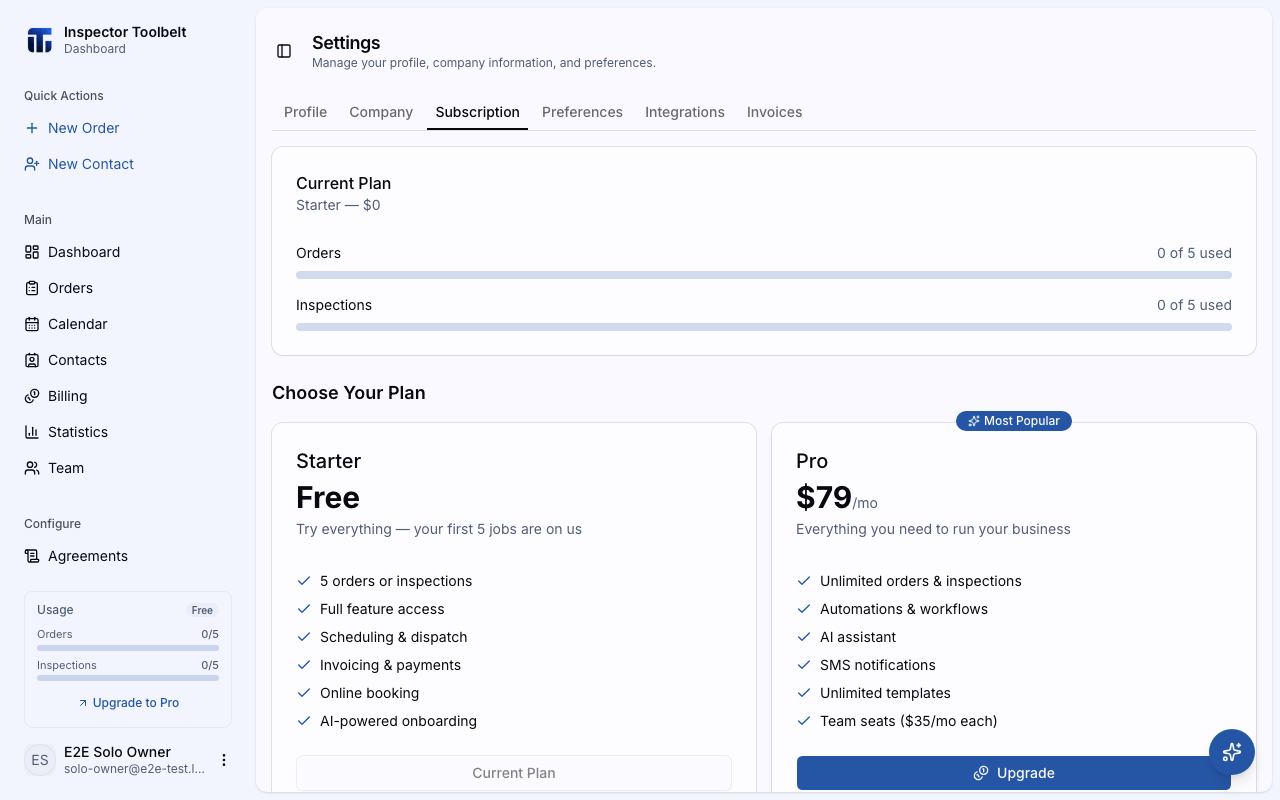Open user menu three-dot icon
Viewport: 1280px width, 800px height.
[224, 760]
